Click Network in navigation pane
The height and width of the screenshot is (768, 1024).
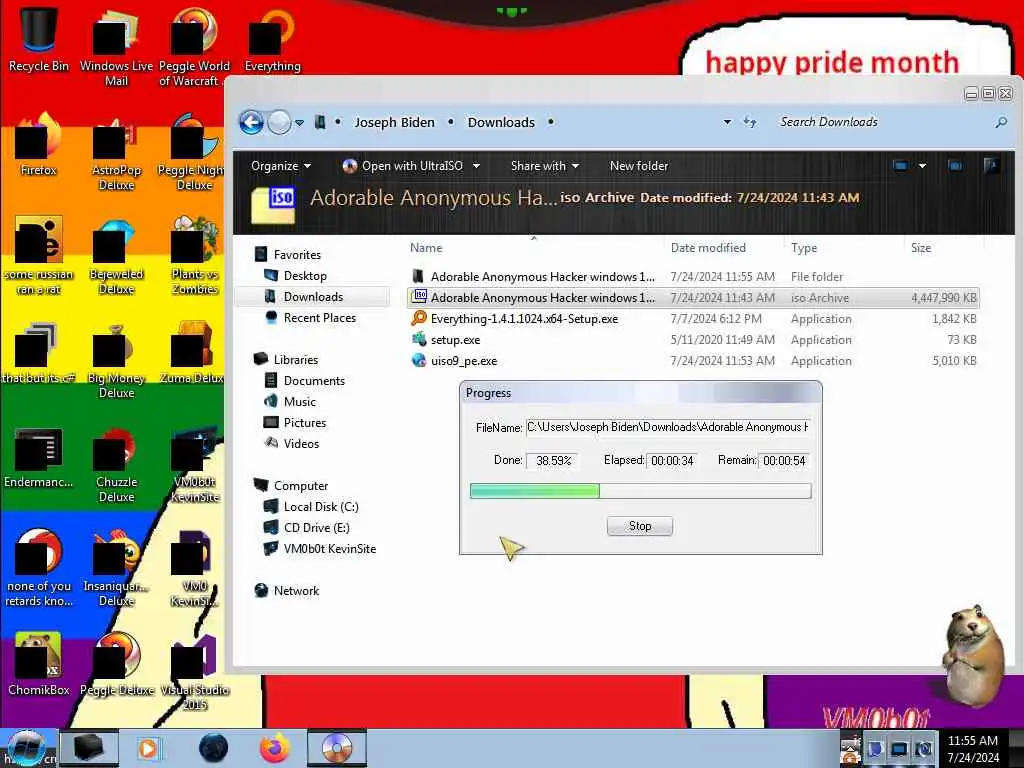click(x=296, y=591)
